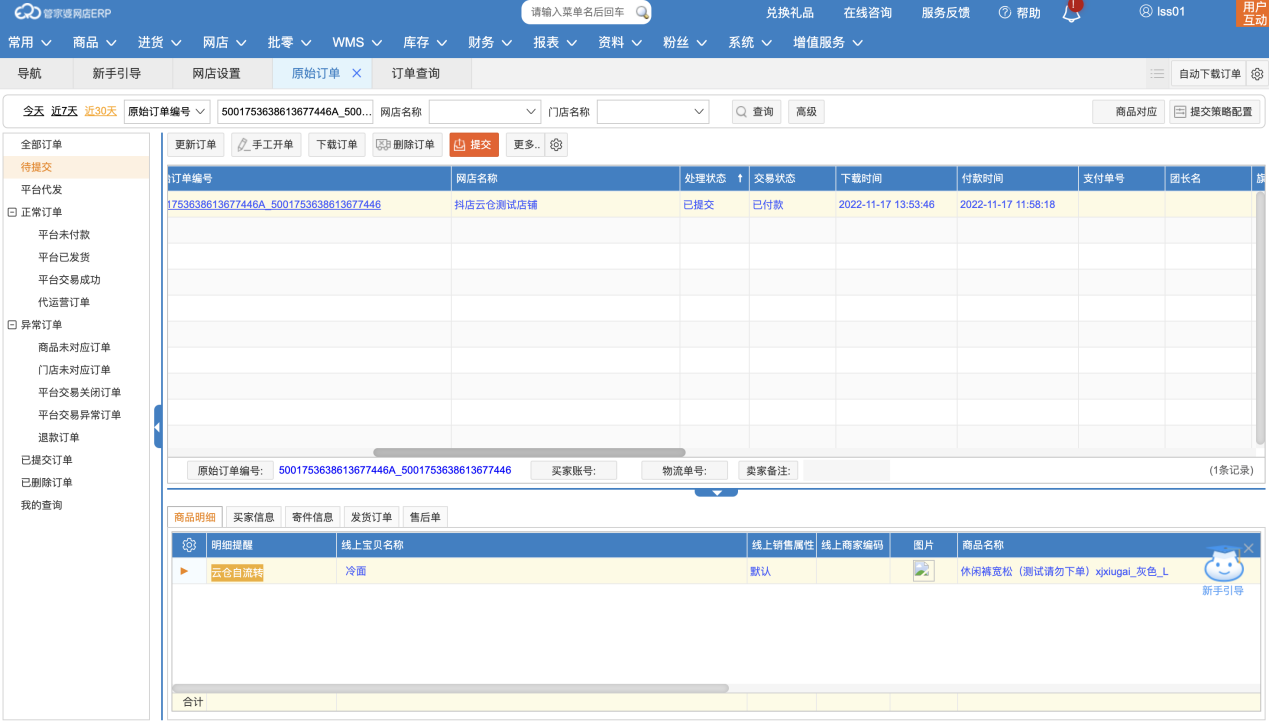Viewport: 1269px width, 722px height.
Task: Click the 用户互动 orange badge
Action: pos(1254,13)
